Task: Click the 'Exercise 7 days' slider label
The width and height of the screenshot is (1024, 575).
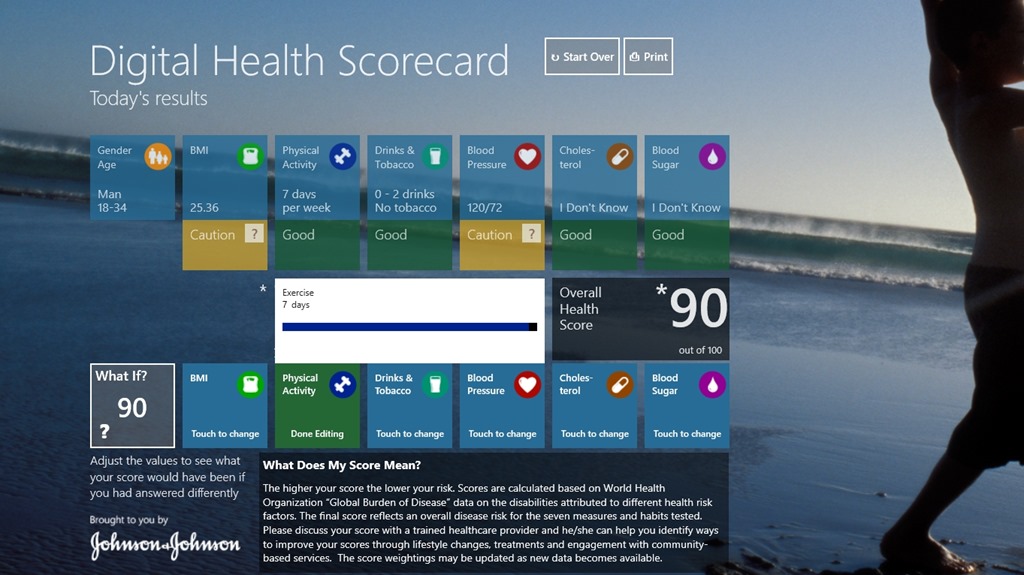Action: click(298, 299)
